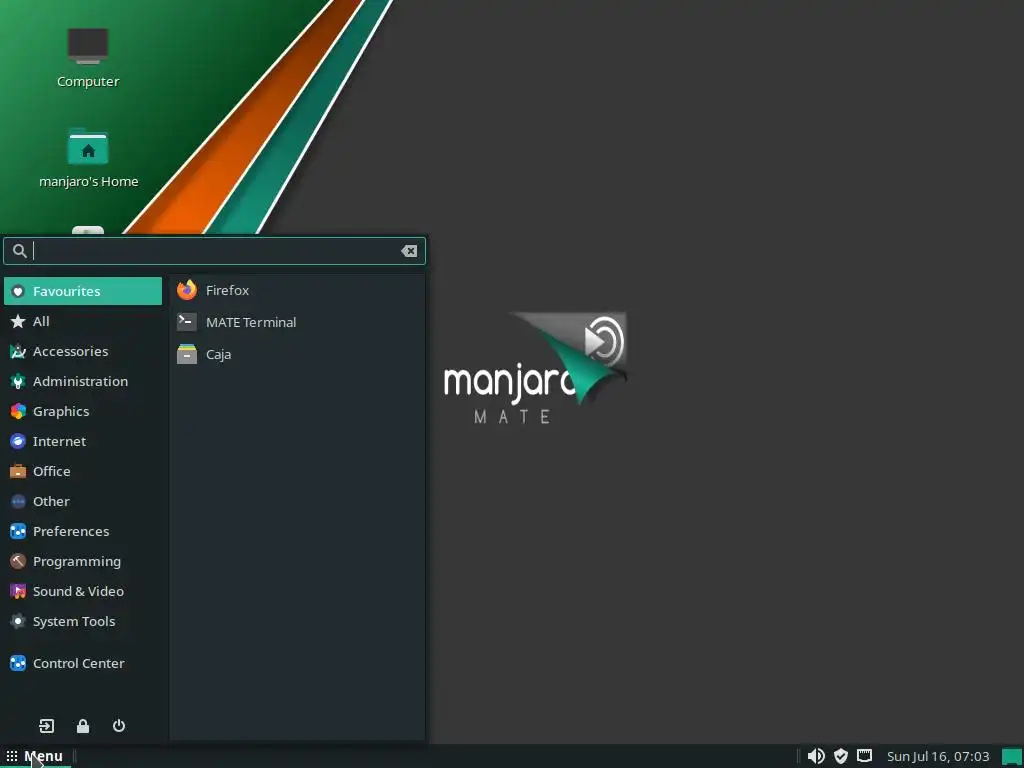This screenshot has height=768, width=1024.
Task: Click the shield update tray icon
Action: pyautogui.click(x=840, y=756)
